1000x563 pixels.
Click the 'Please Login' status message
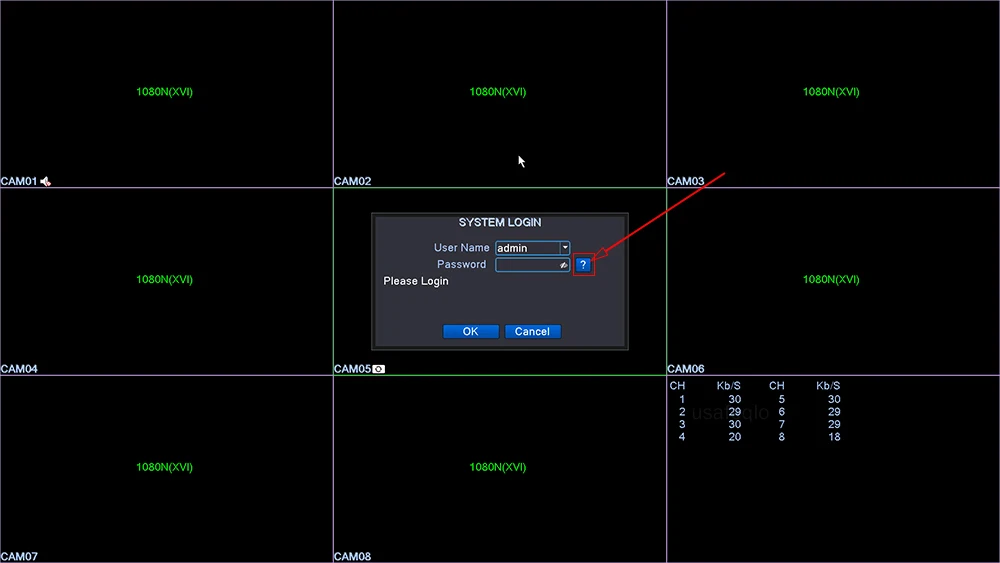pyautogui.click(x=416, y=281)
